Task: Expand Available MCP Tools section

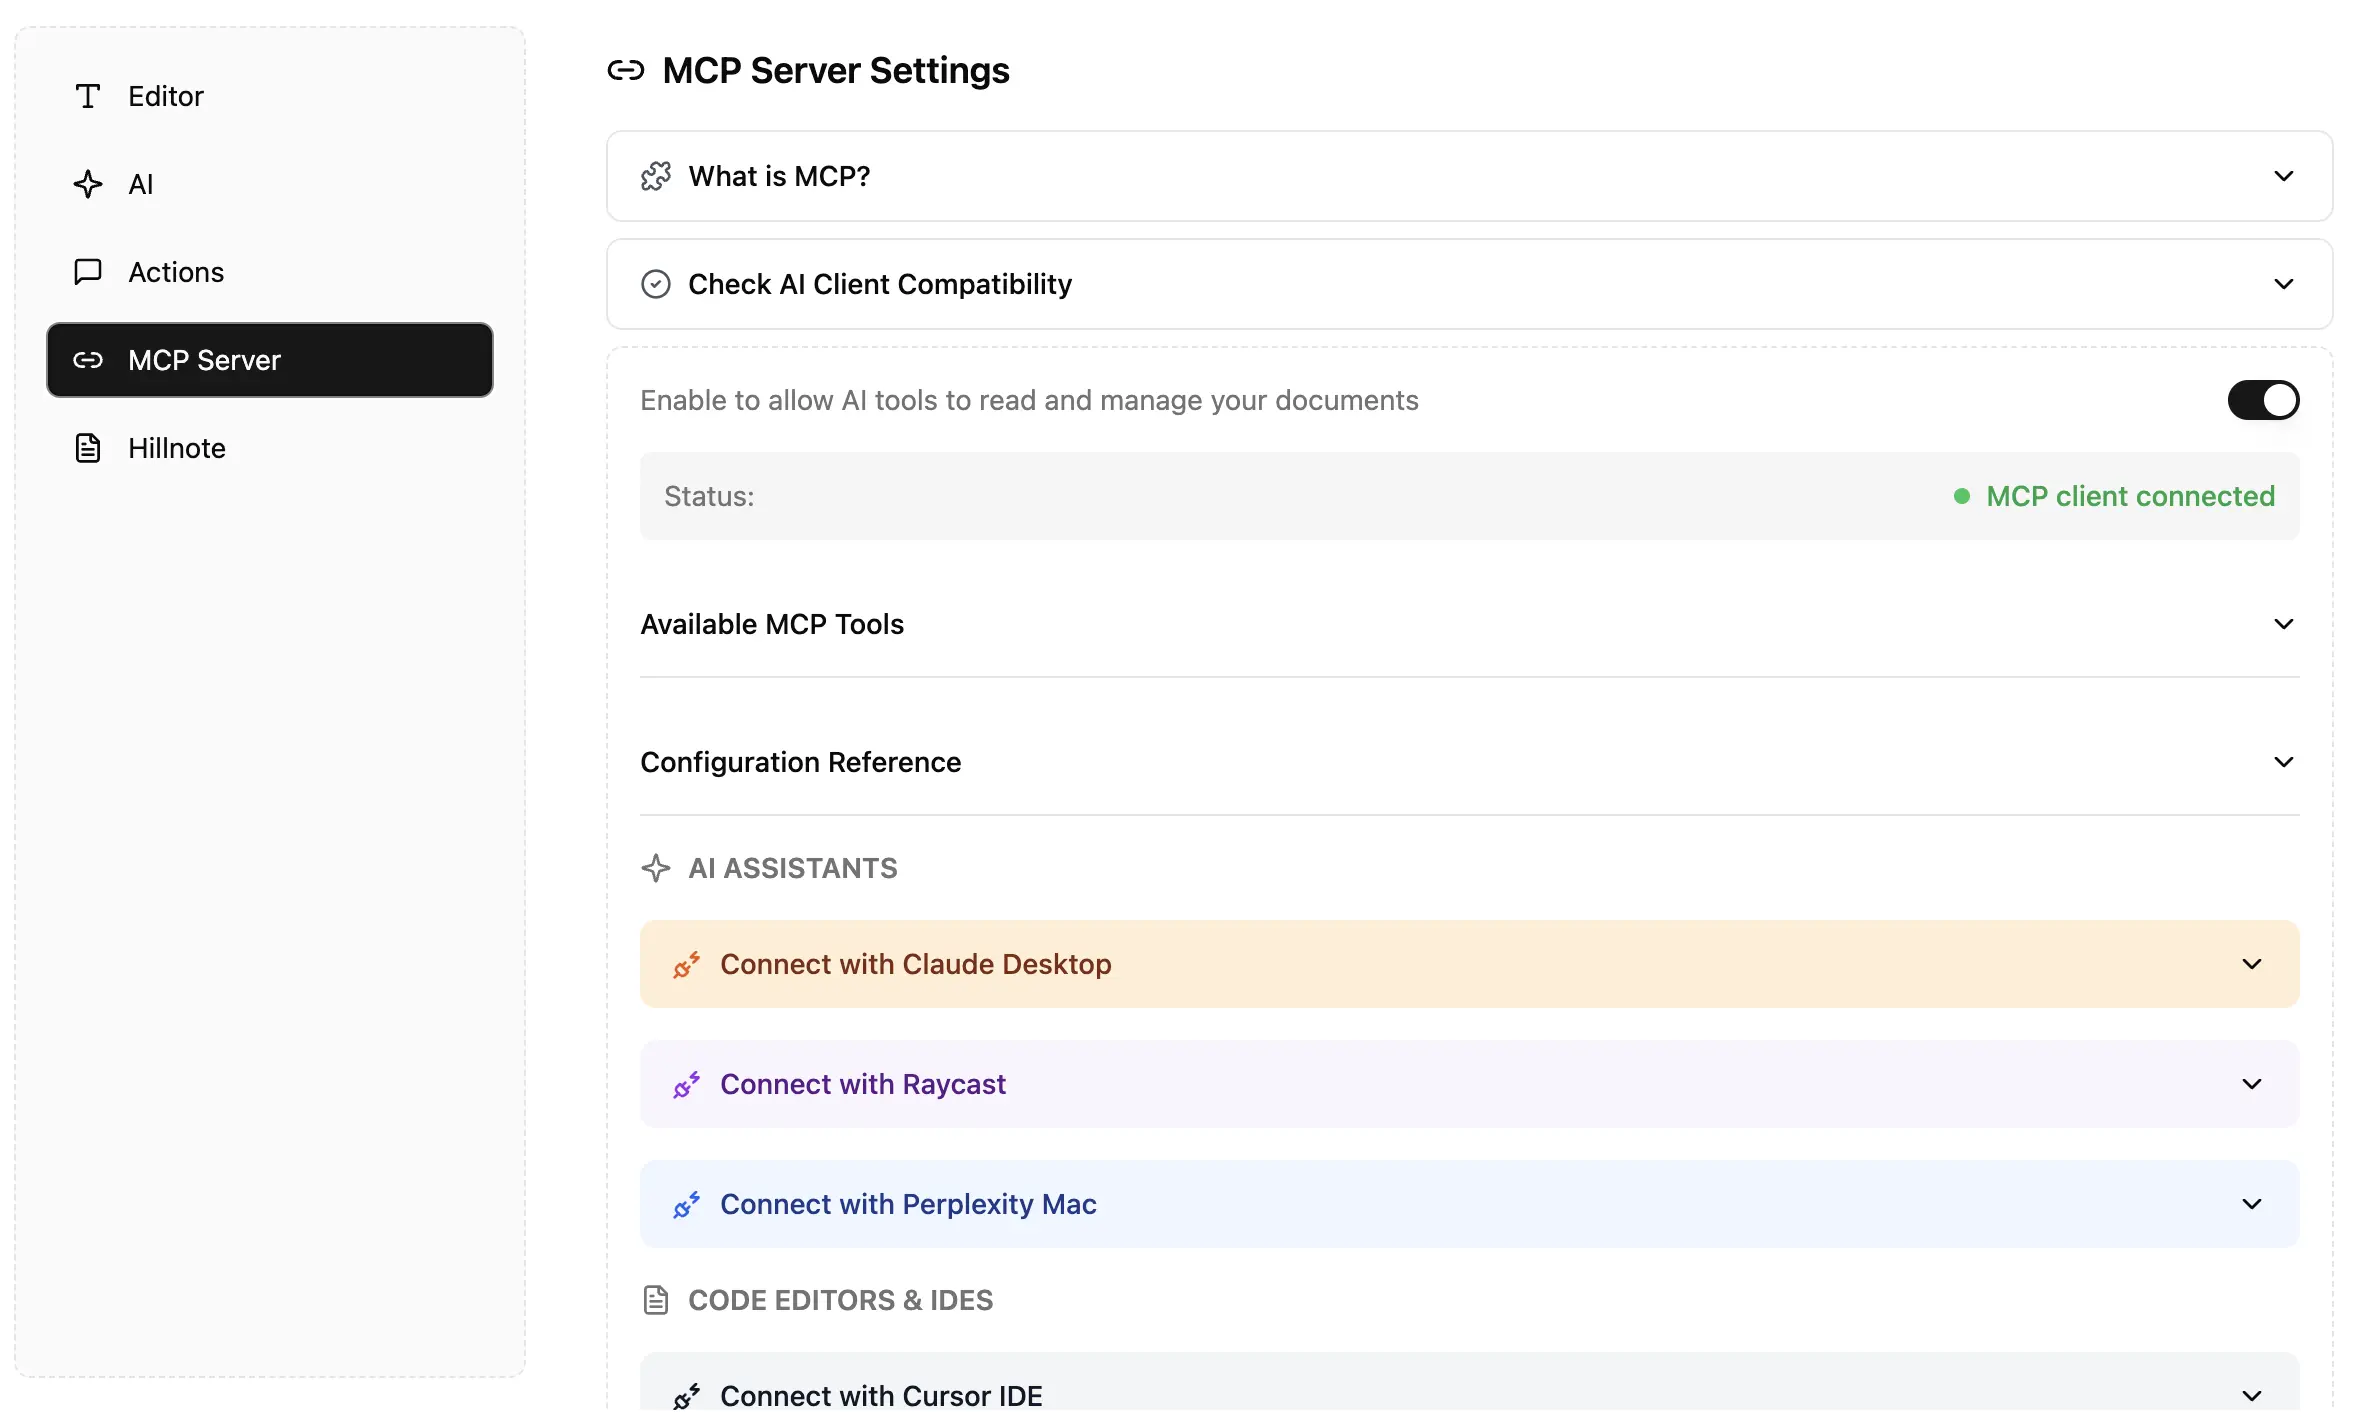Action: click(2283, 624)
